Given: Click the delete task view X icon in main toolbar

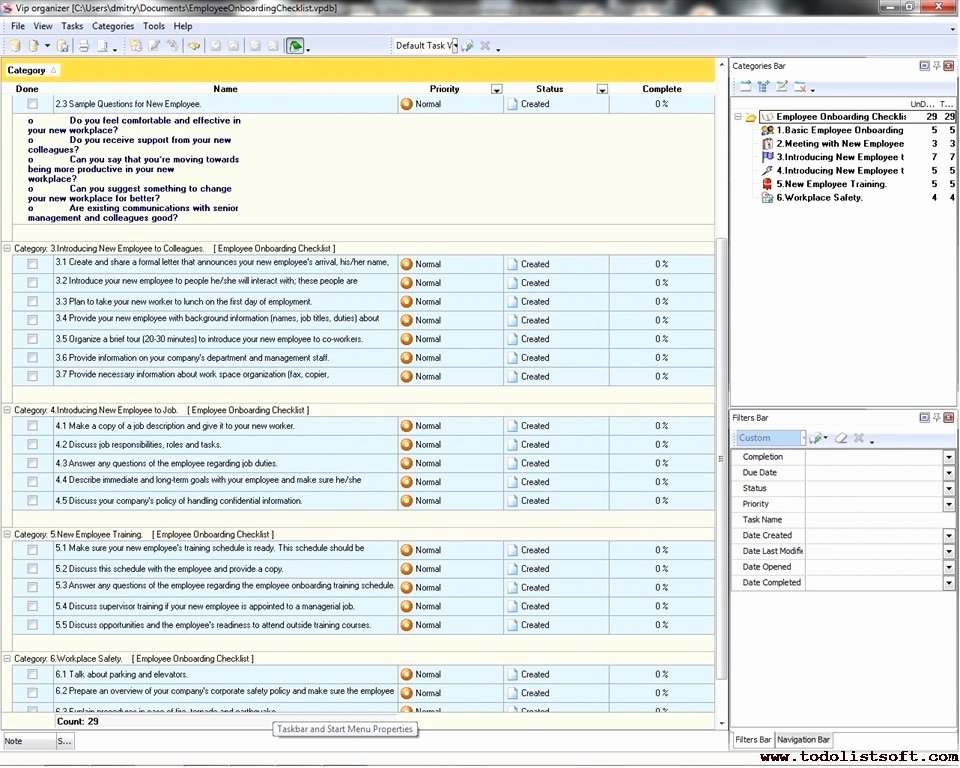Looking at the screenshot, I should tap(485, 45).
